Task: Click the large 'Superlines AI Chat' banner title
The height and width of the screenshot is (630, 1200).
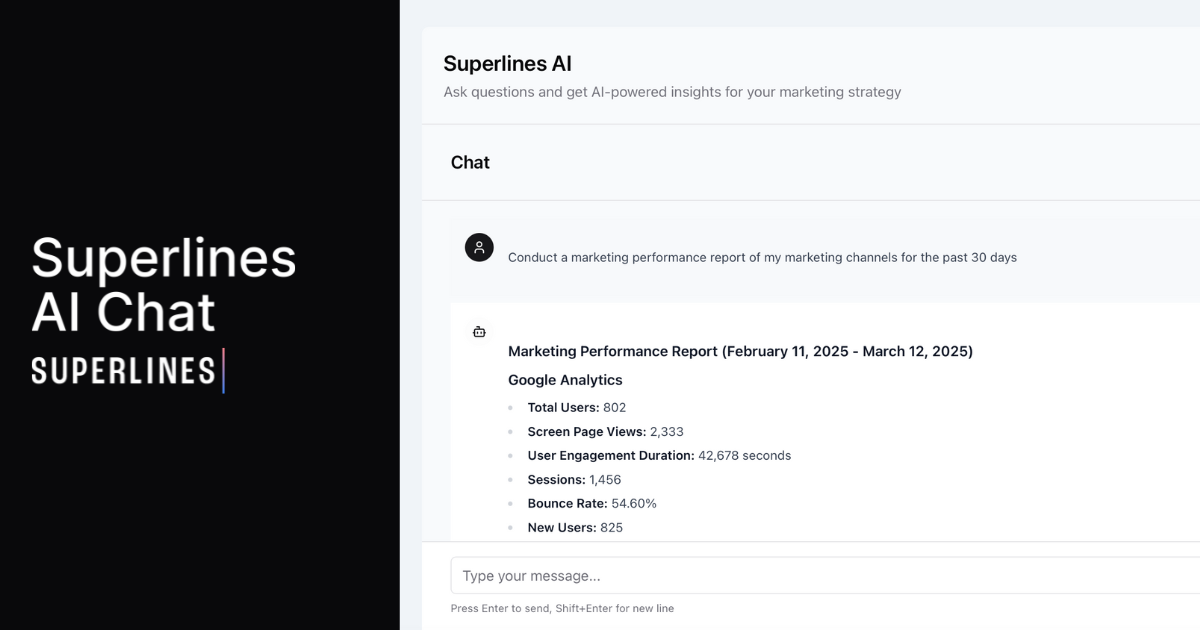Action: 163,284
